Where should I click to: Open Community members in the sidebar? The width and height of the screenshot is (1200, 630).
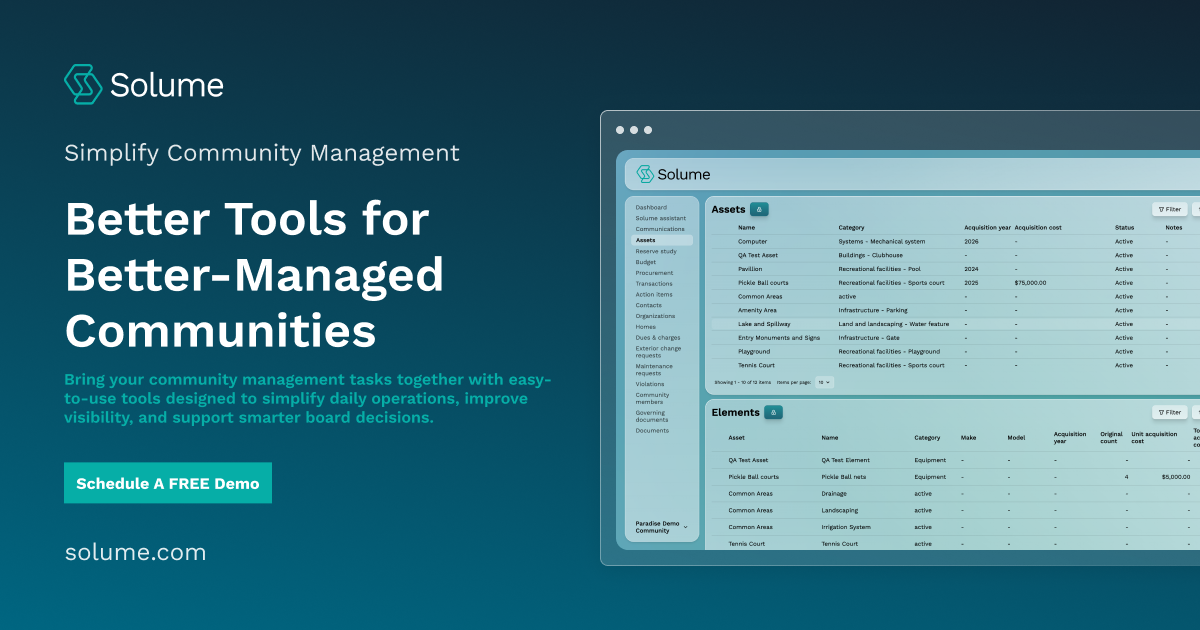point(653,398)
